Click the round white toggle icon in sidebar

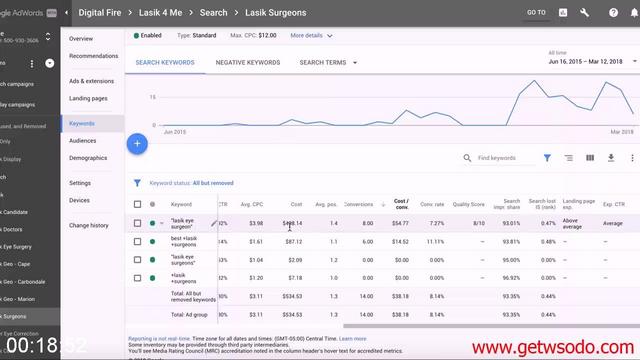tap(49, 63)
